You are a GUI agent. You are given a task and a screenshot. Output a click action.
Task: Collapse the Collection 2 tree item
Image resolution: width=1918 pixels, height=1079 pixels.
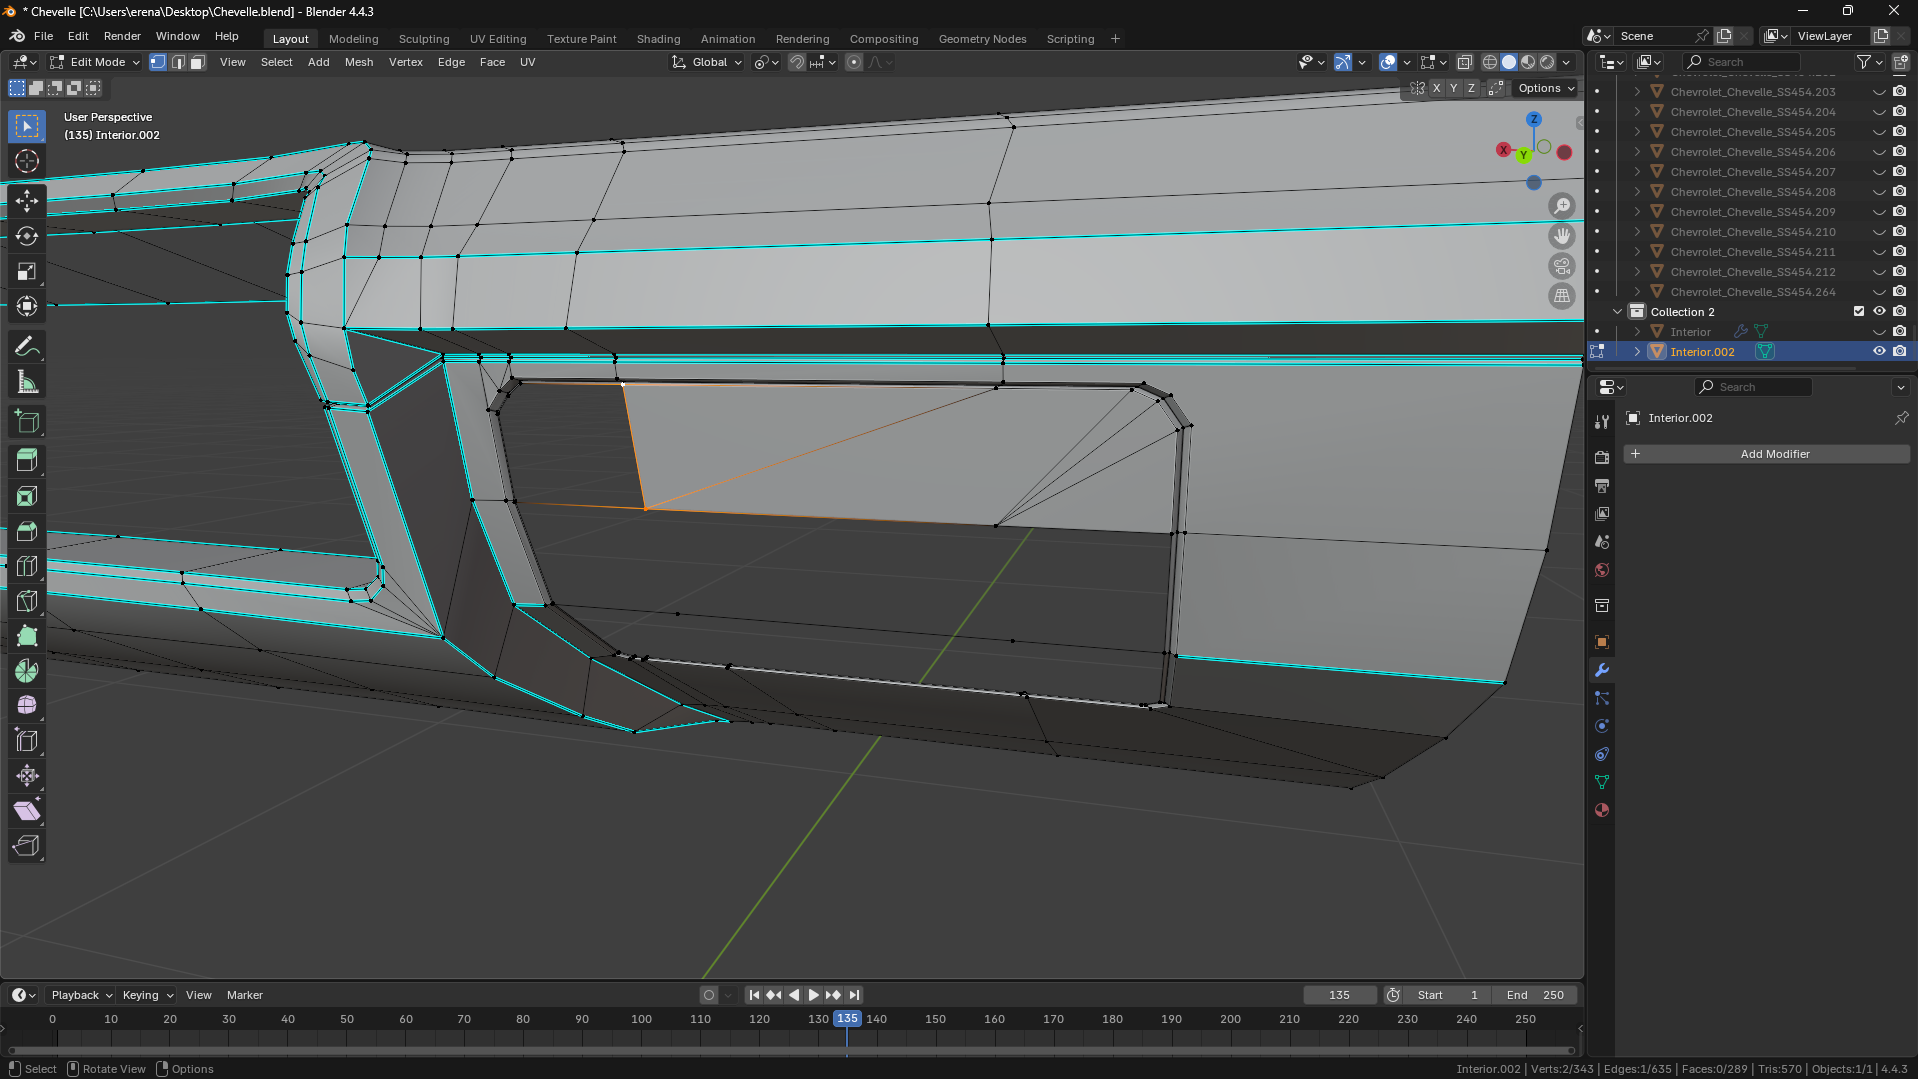(1617, 312)
